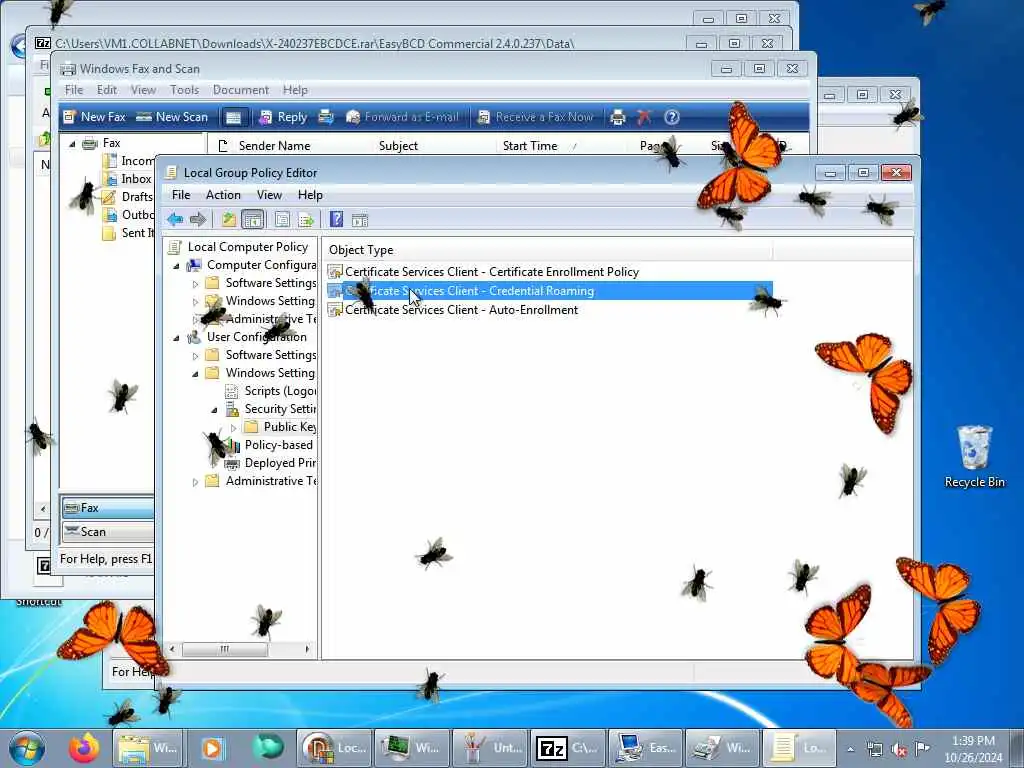This screenshot has width=1024, height=768.
Task: Open the 7-Zip taskbar button
Action: pos(568,748)
